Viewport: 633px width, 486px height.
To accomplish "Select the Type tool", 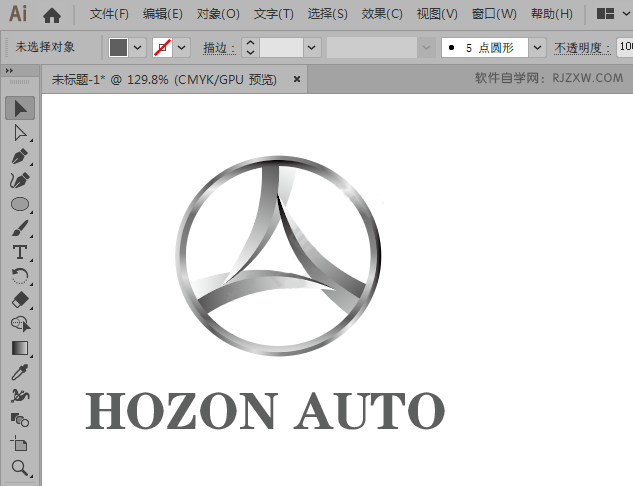I will pos(20,252).
